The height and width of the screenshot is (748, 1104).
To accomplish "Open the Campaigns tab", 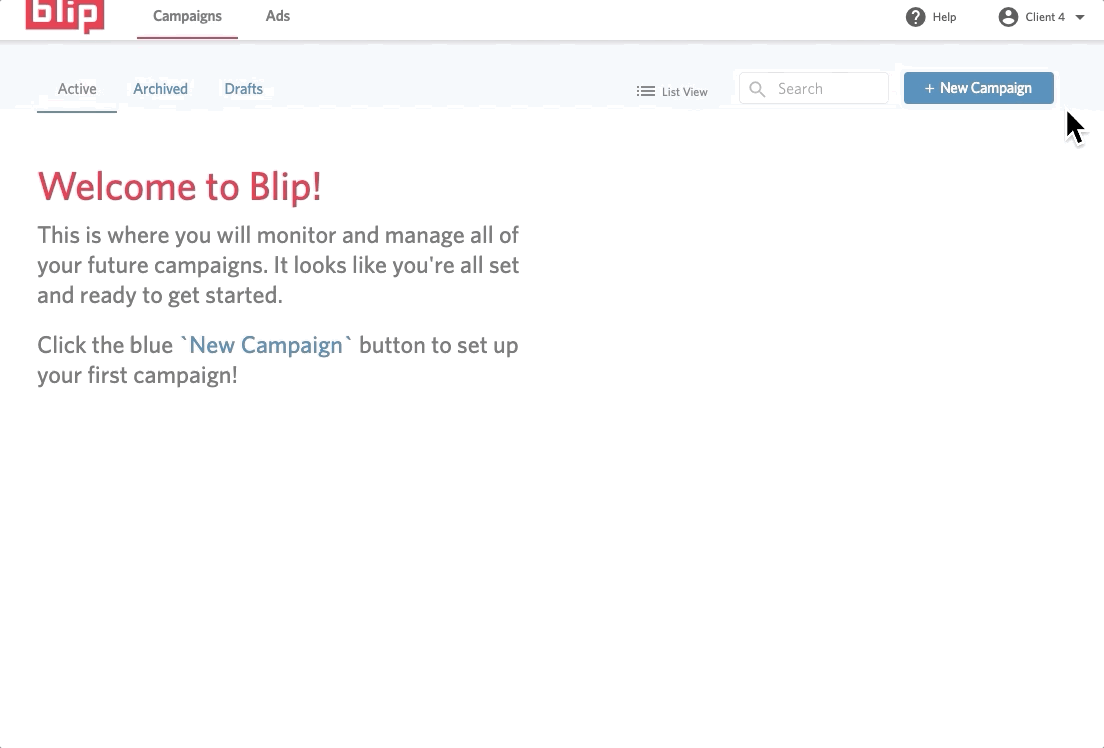I will point(187,16).
